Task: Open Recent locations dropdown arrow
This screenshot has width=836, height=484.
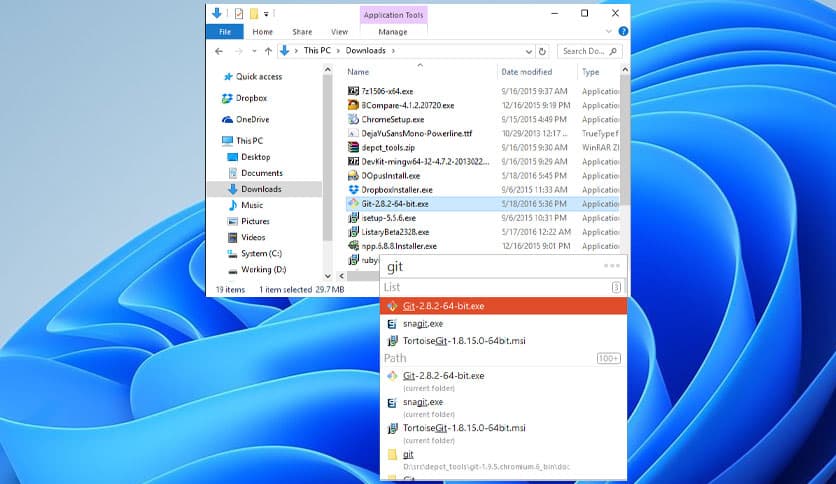Action: (254, 52)
